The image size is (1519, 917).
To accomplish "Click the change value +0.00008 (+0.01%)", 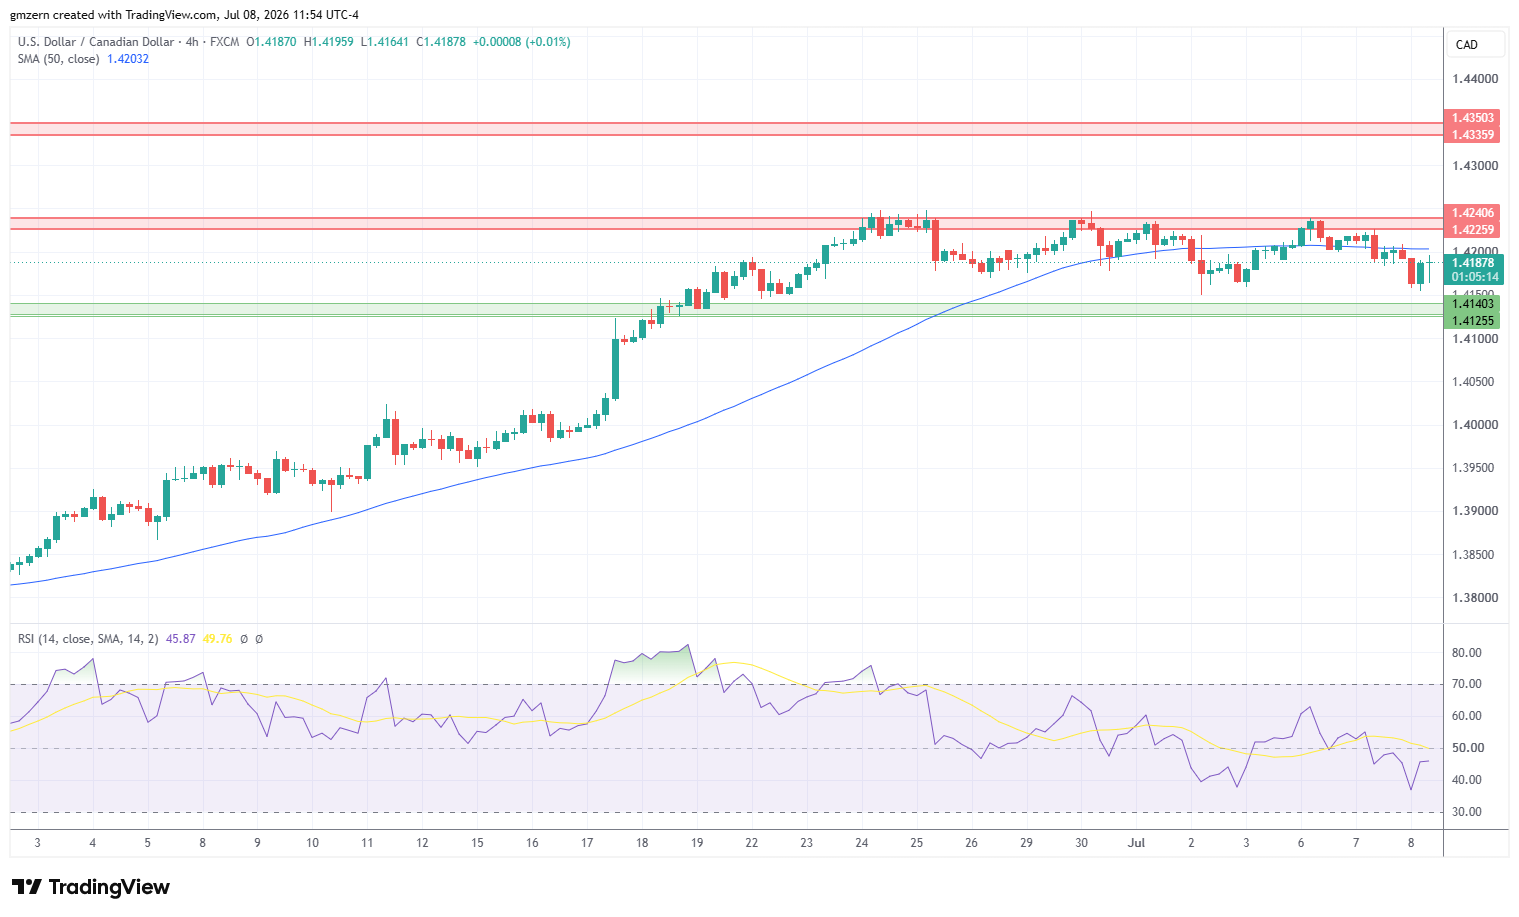I will [x=521, y=42].
